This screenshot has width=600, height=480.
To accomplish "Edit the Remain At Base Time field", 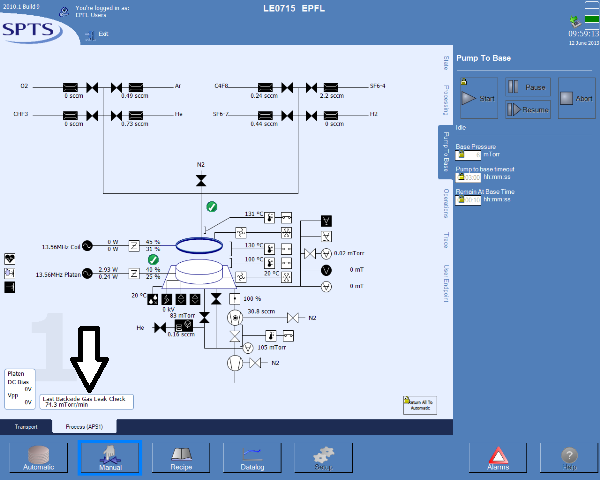I will click(x=468, y=199).
